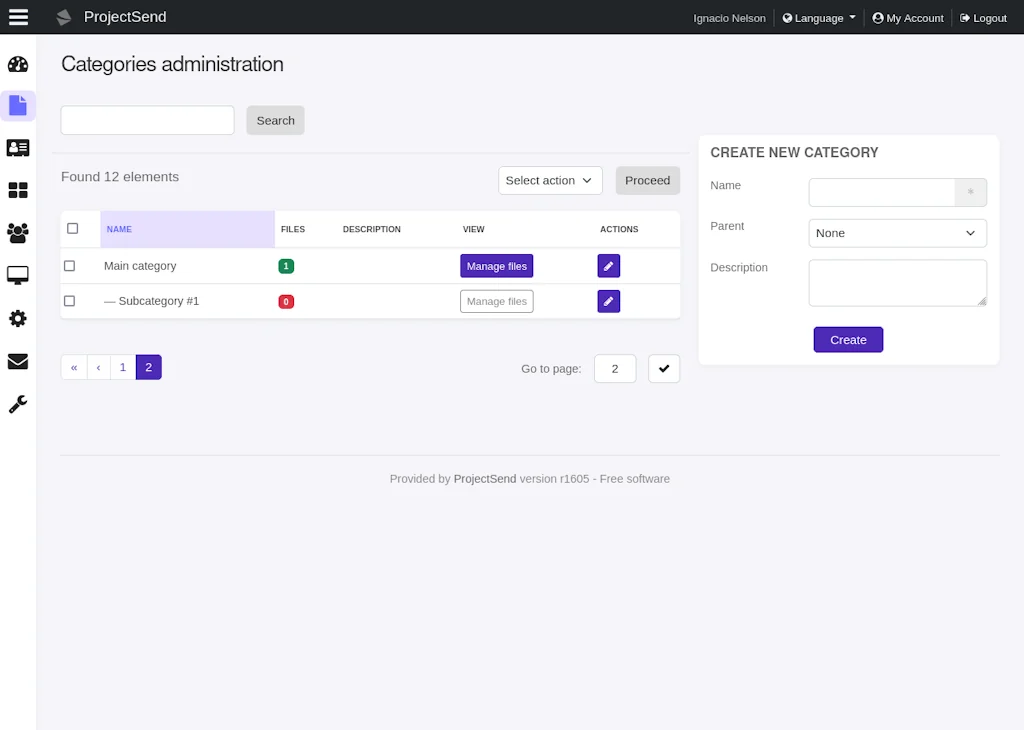The height and width of the screenshot is (730, 1024).
Task: Open My Account from the top bar
Action: 907,17
